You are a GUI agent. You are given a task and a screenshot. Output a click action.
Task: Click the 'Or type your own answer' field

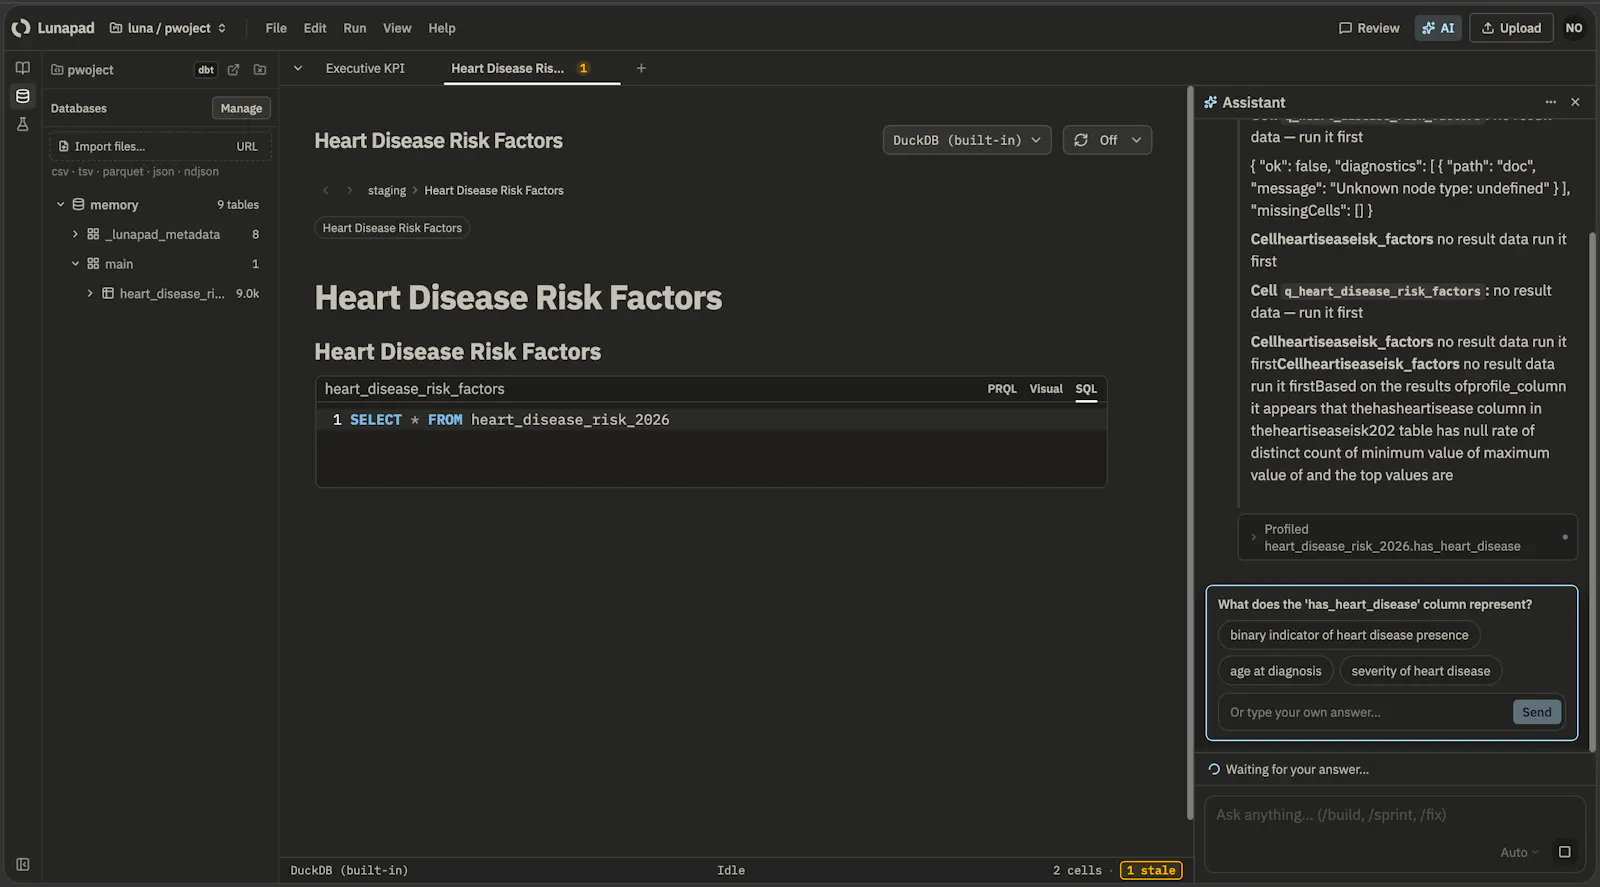point(1365,712)
